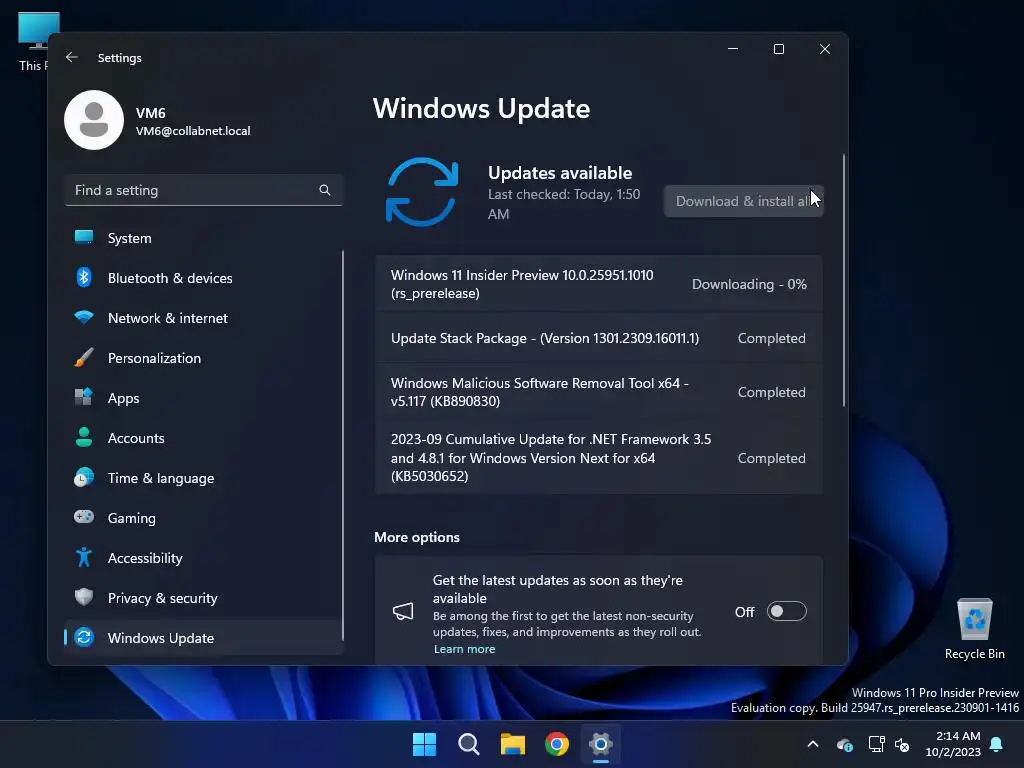This screenshot has width=1024, height=768.
Task: Click Malicious Software Removal Tool row
Action: (598, 392)
